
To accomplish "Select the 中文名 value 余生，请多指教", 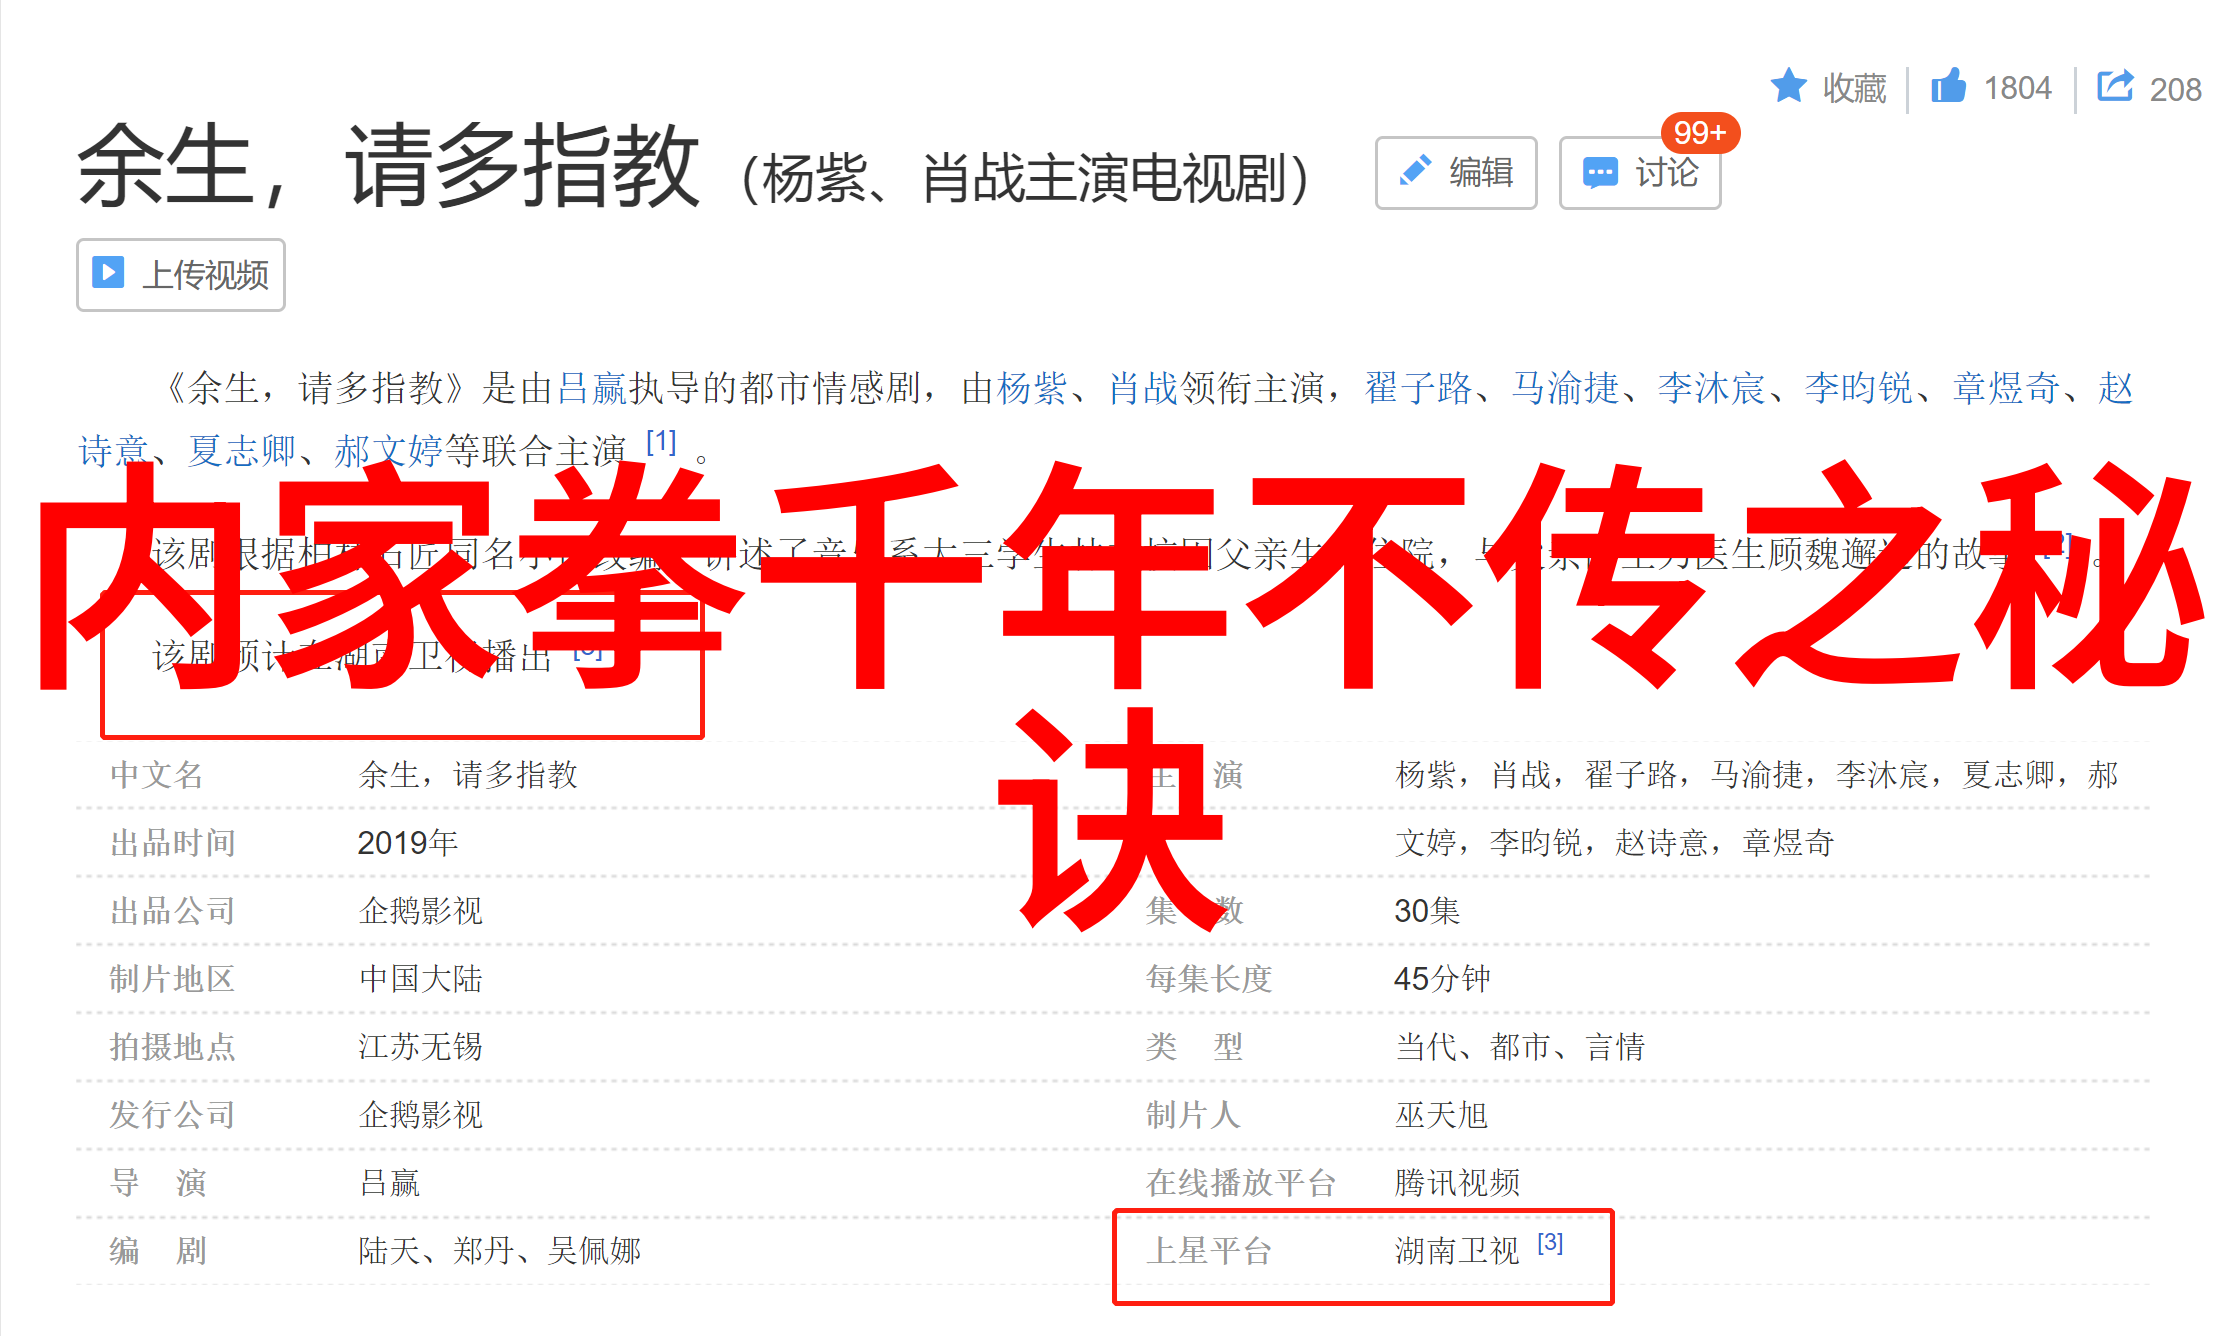I will coord(468,775).
